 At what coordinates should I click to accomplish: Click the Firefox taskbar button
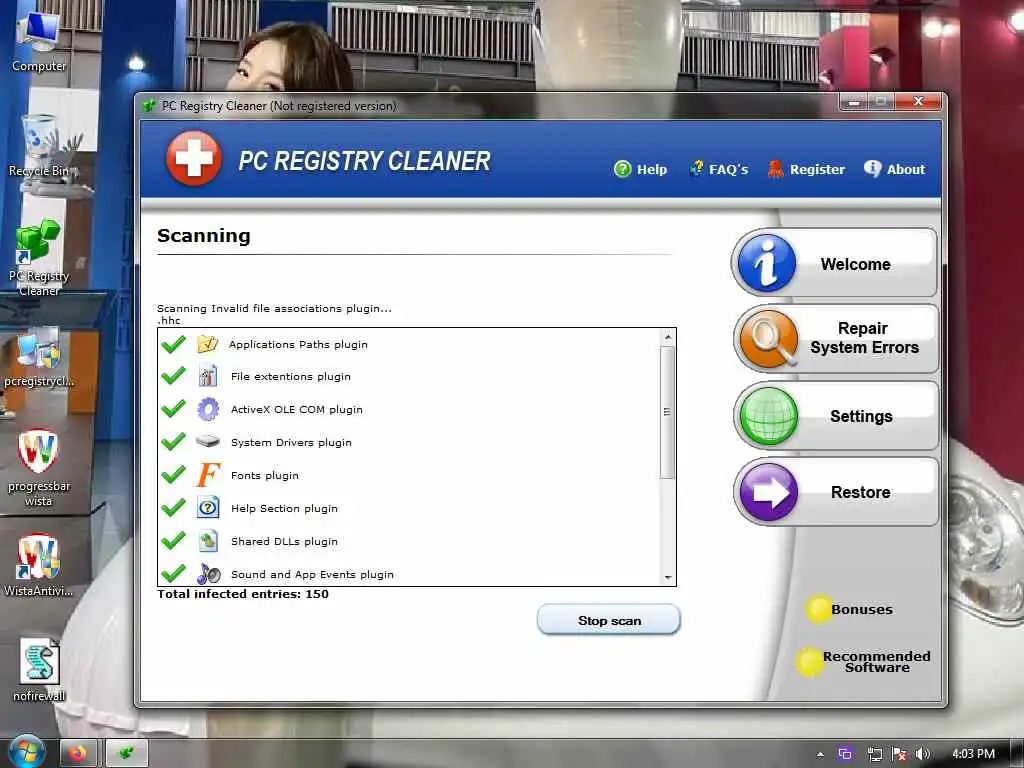[x=78, y=753]
